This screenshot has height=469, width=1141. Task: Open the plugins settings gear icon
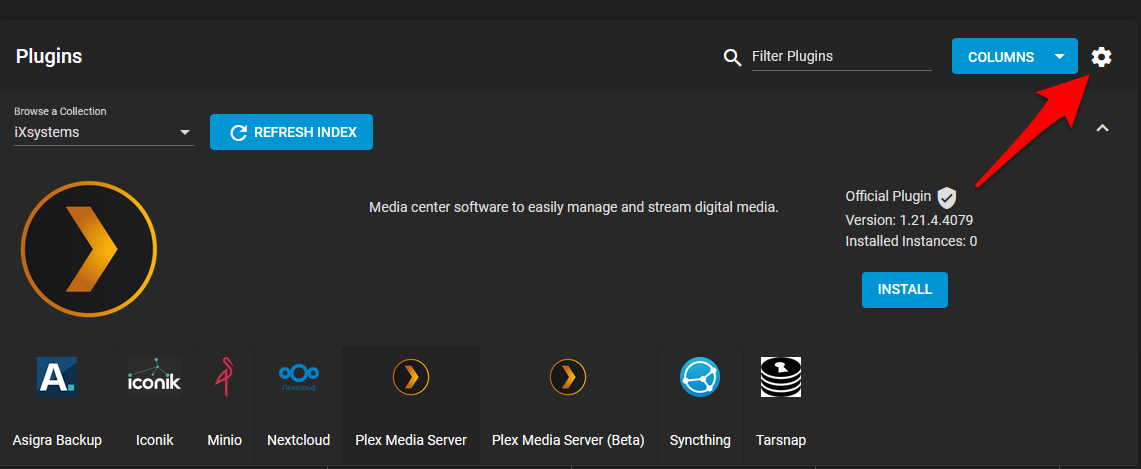coord(1101,57)
